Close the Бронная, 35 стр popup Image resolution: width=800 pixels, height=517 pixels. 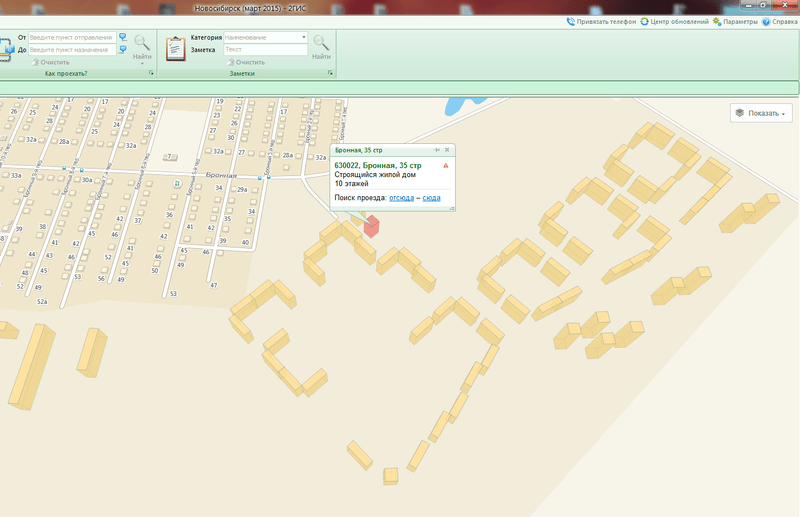tap(448, 150)
